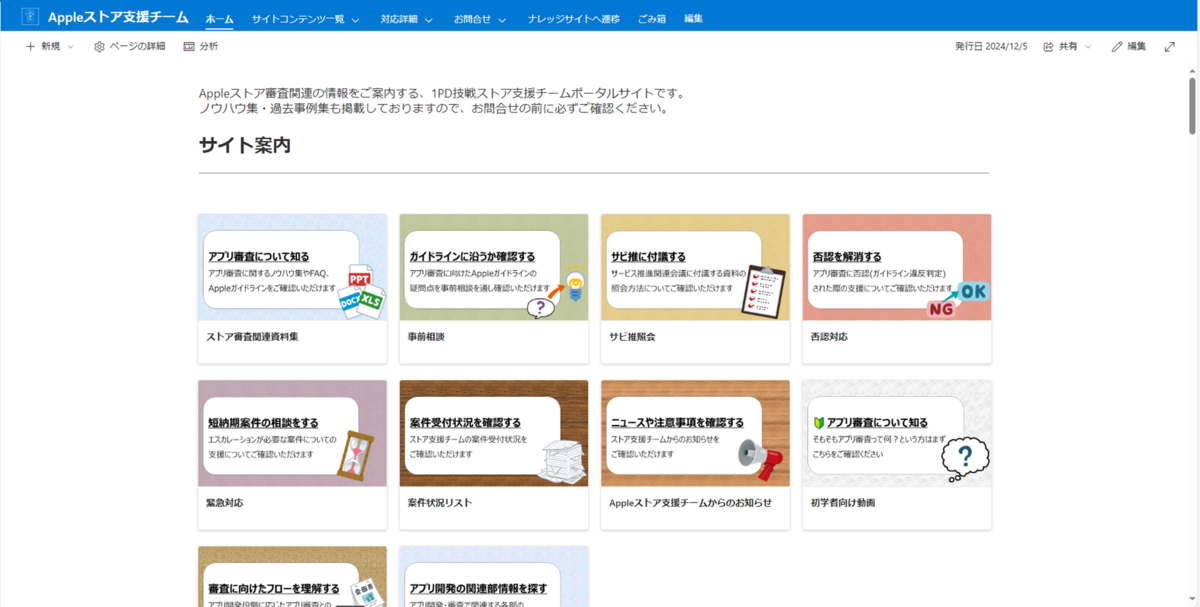This screenshot has width=1200, height=607.
Task: Open the お問合せ menu
Action: [x=472, y=19]
